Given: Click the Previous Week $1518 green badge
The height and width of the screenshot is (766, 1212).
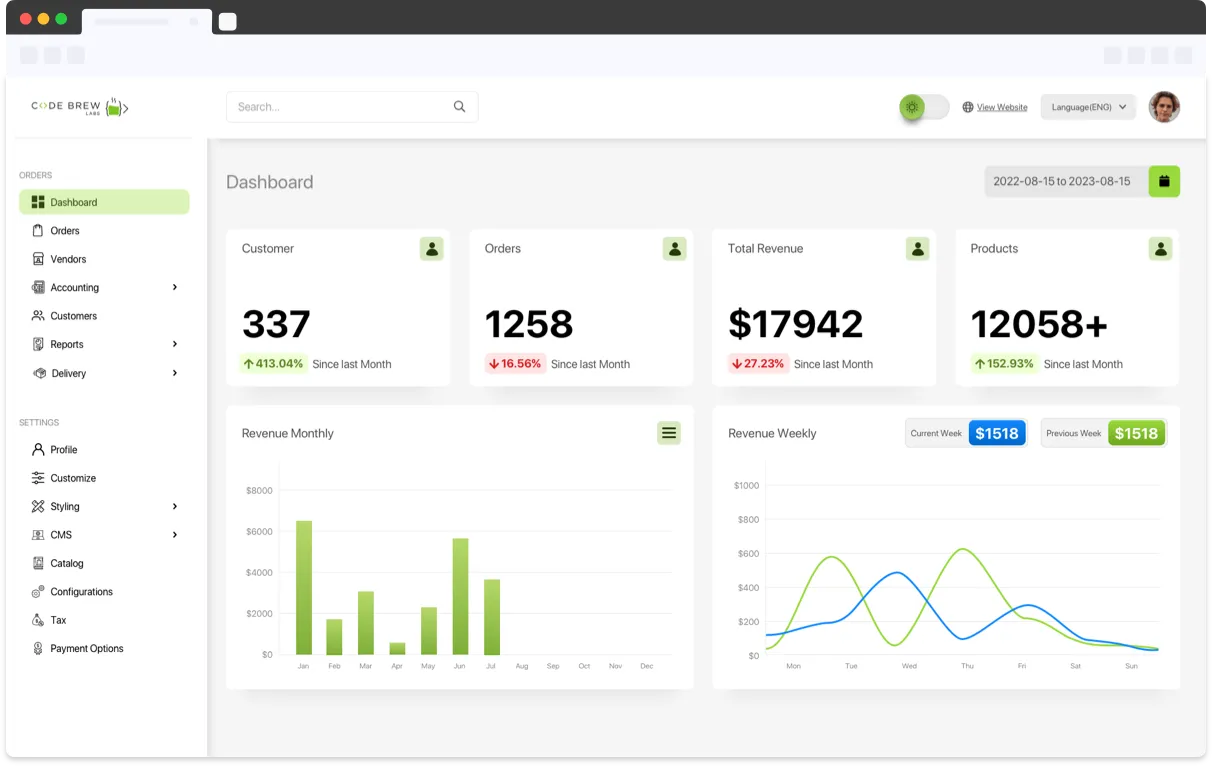Looking at the screenshot, I should [1136, 433].
